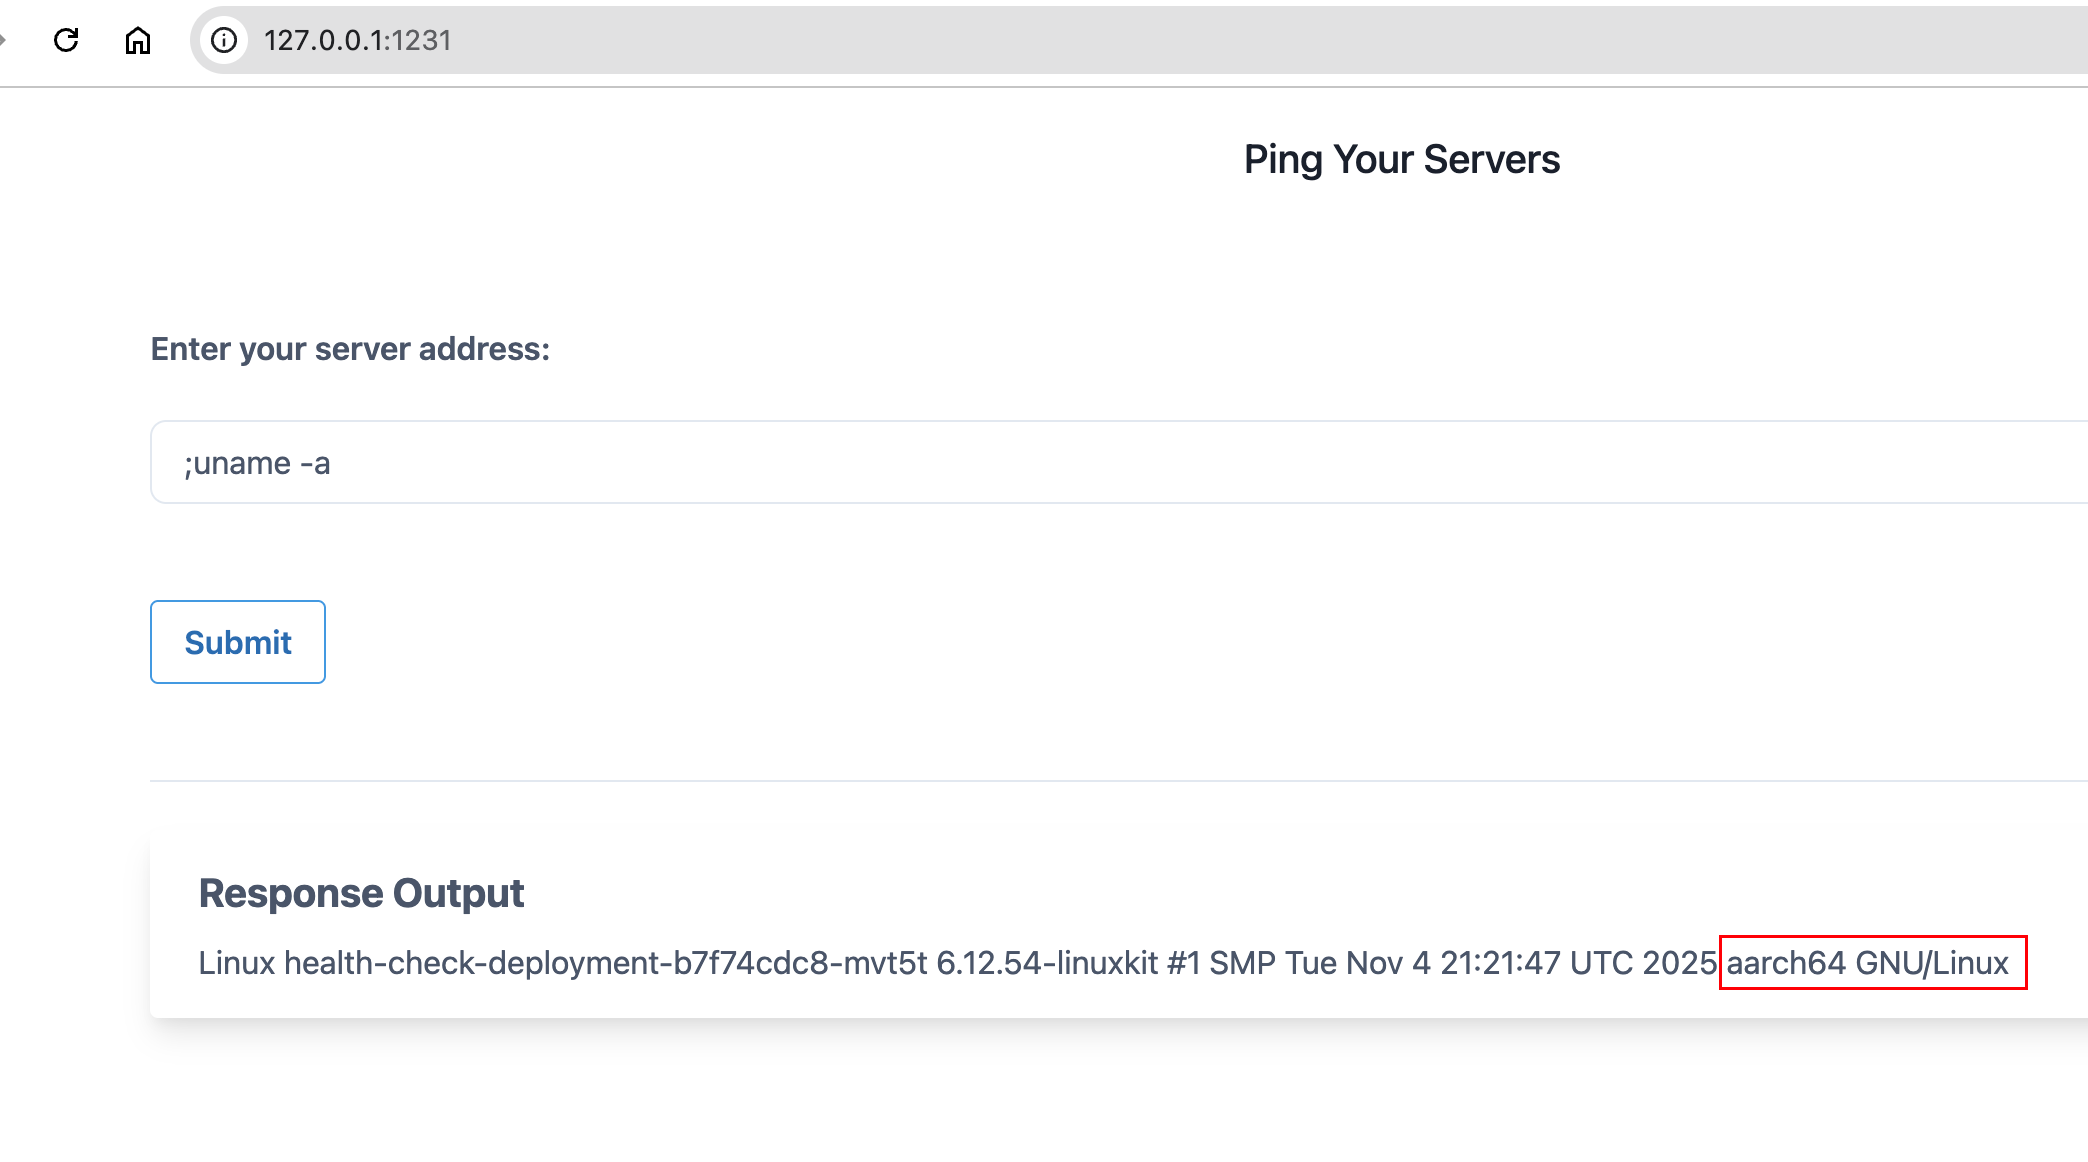Click the server address input field
The height and width of the screenshot is (1162, 2088).
tap(1100, 462)
